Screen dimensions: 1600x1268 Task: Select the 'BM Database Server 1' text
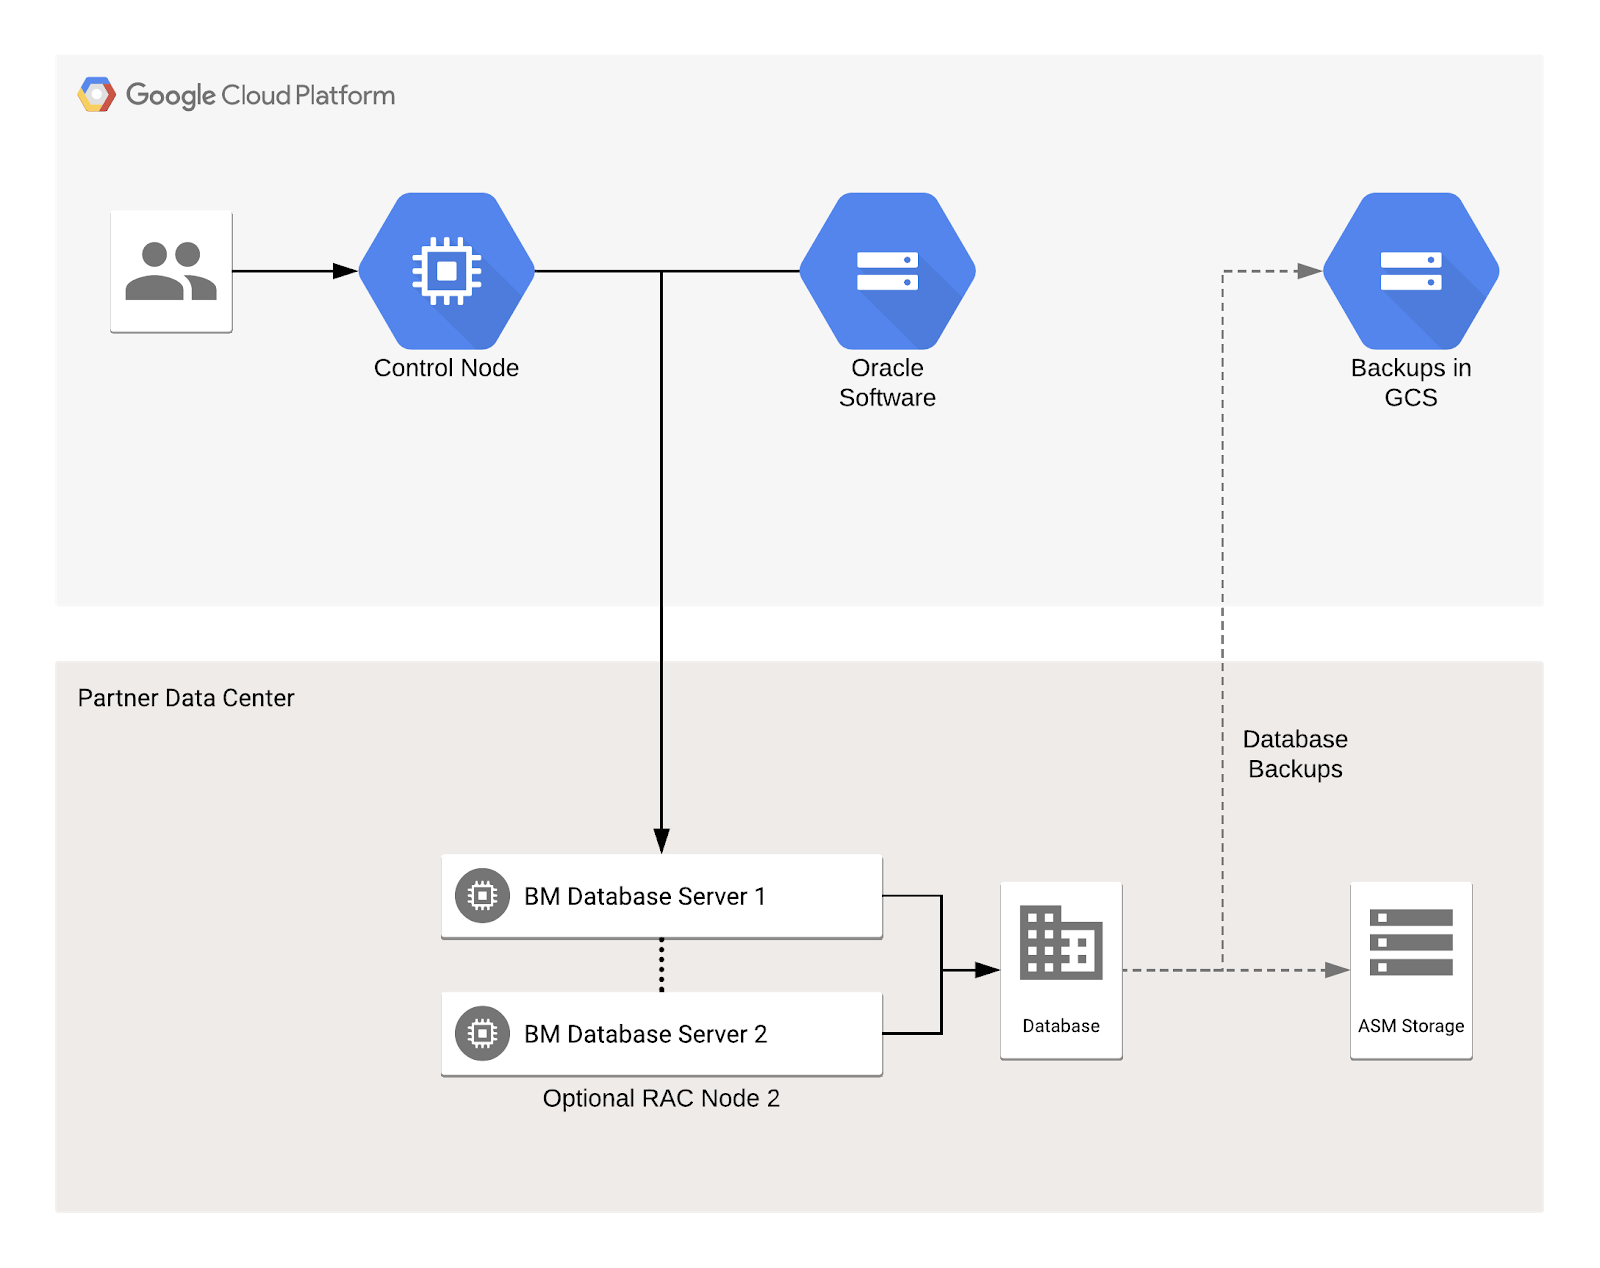pos(645,896)
